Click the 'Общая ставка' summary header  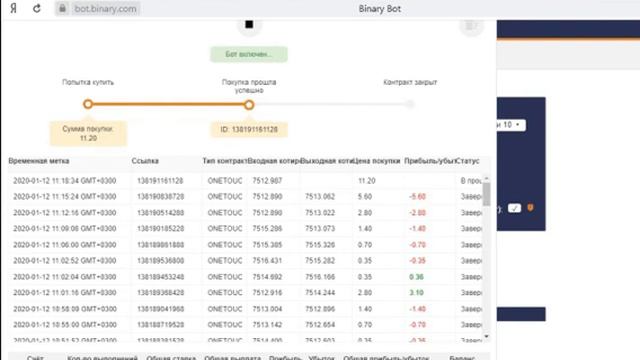click(x=171, y=358)
